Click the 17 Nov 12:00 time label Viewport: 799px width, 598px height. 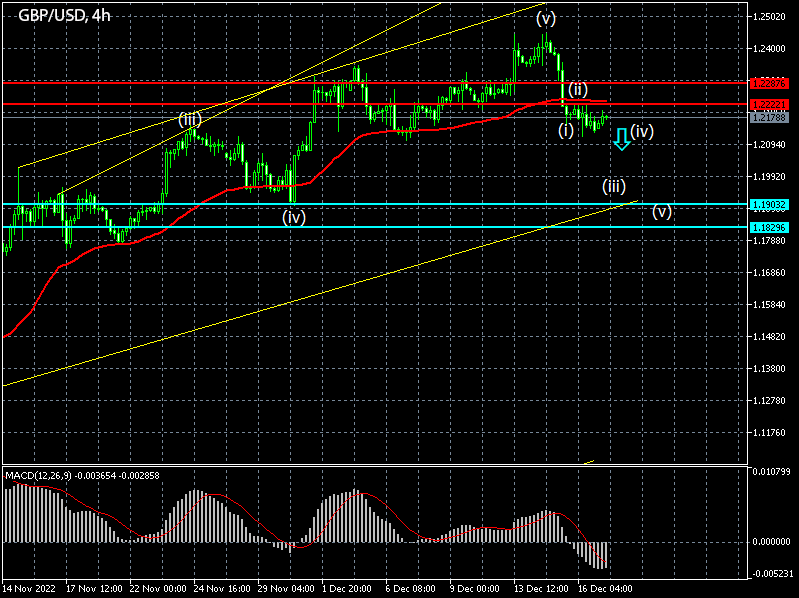point(94,589)
